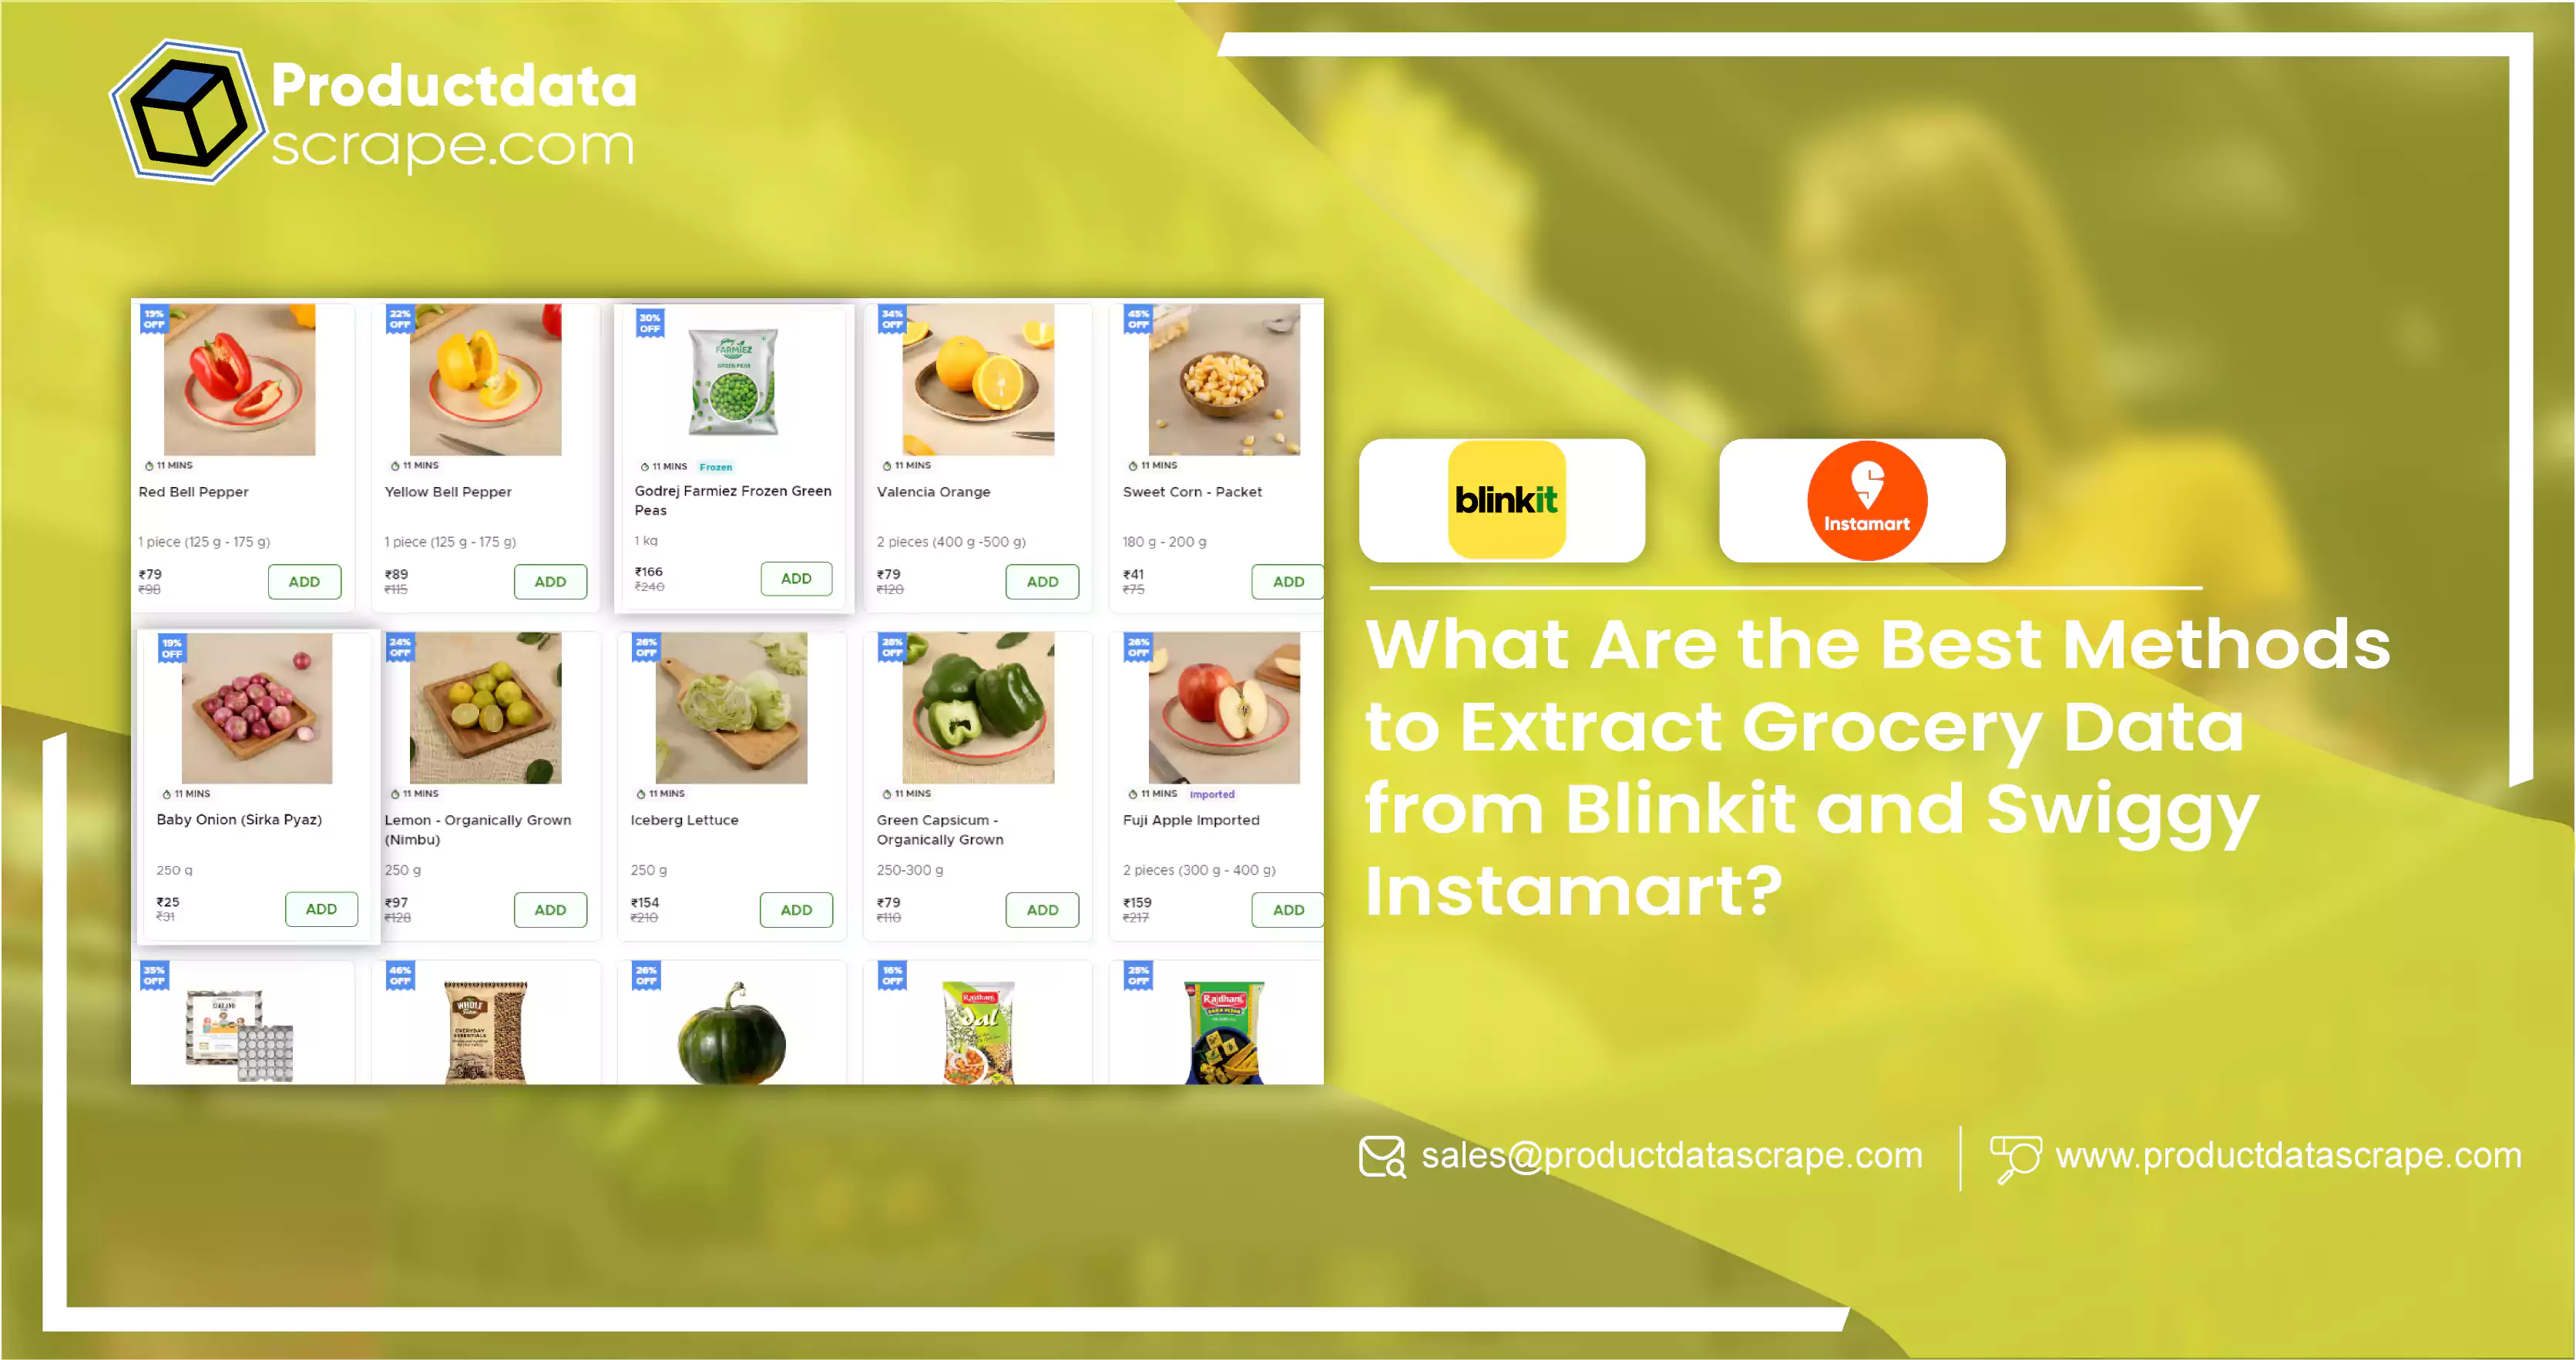
Task: Click ADD button for Yellow Bell Pepper
Action: [x=550, y=581]
